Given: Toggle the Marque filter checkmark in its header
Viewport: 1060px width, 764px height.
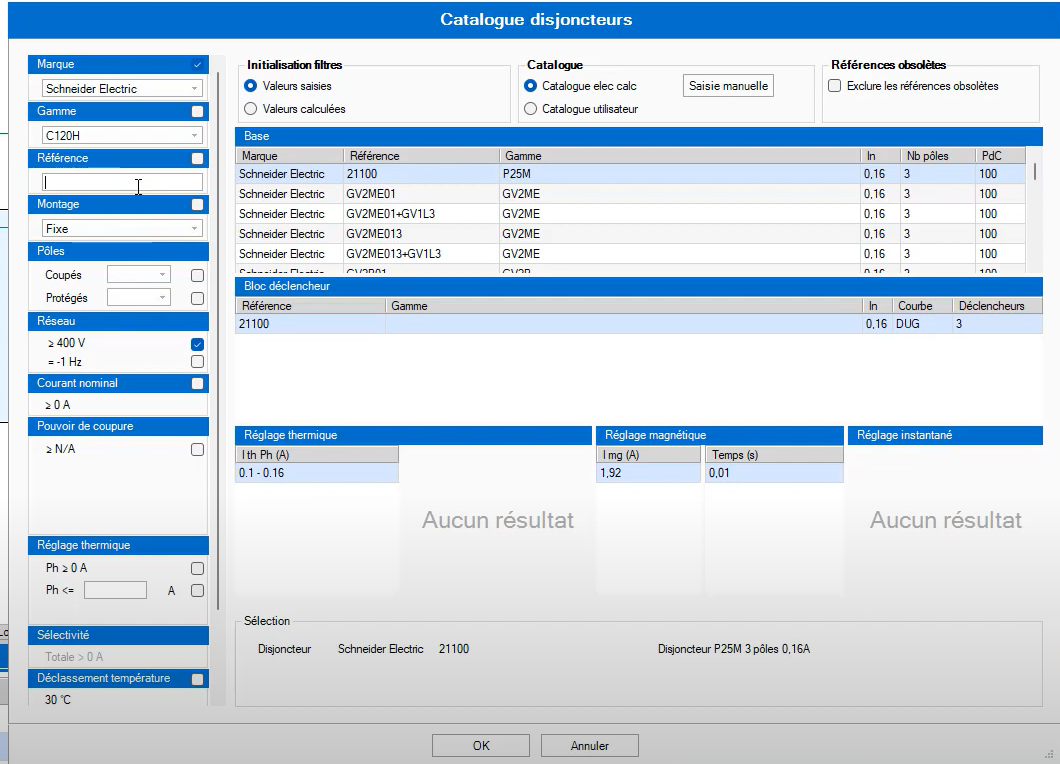Looking at the screenshot, I should tap(199, 64).
